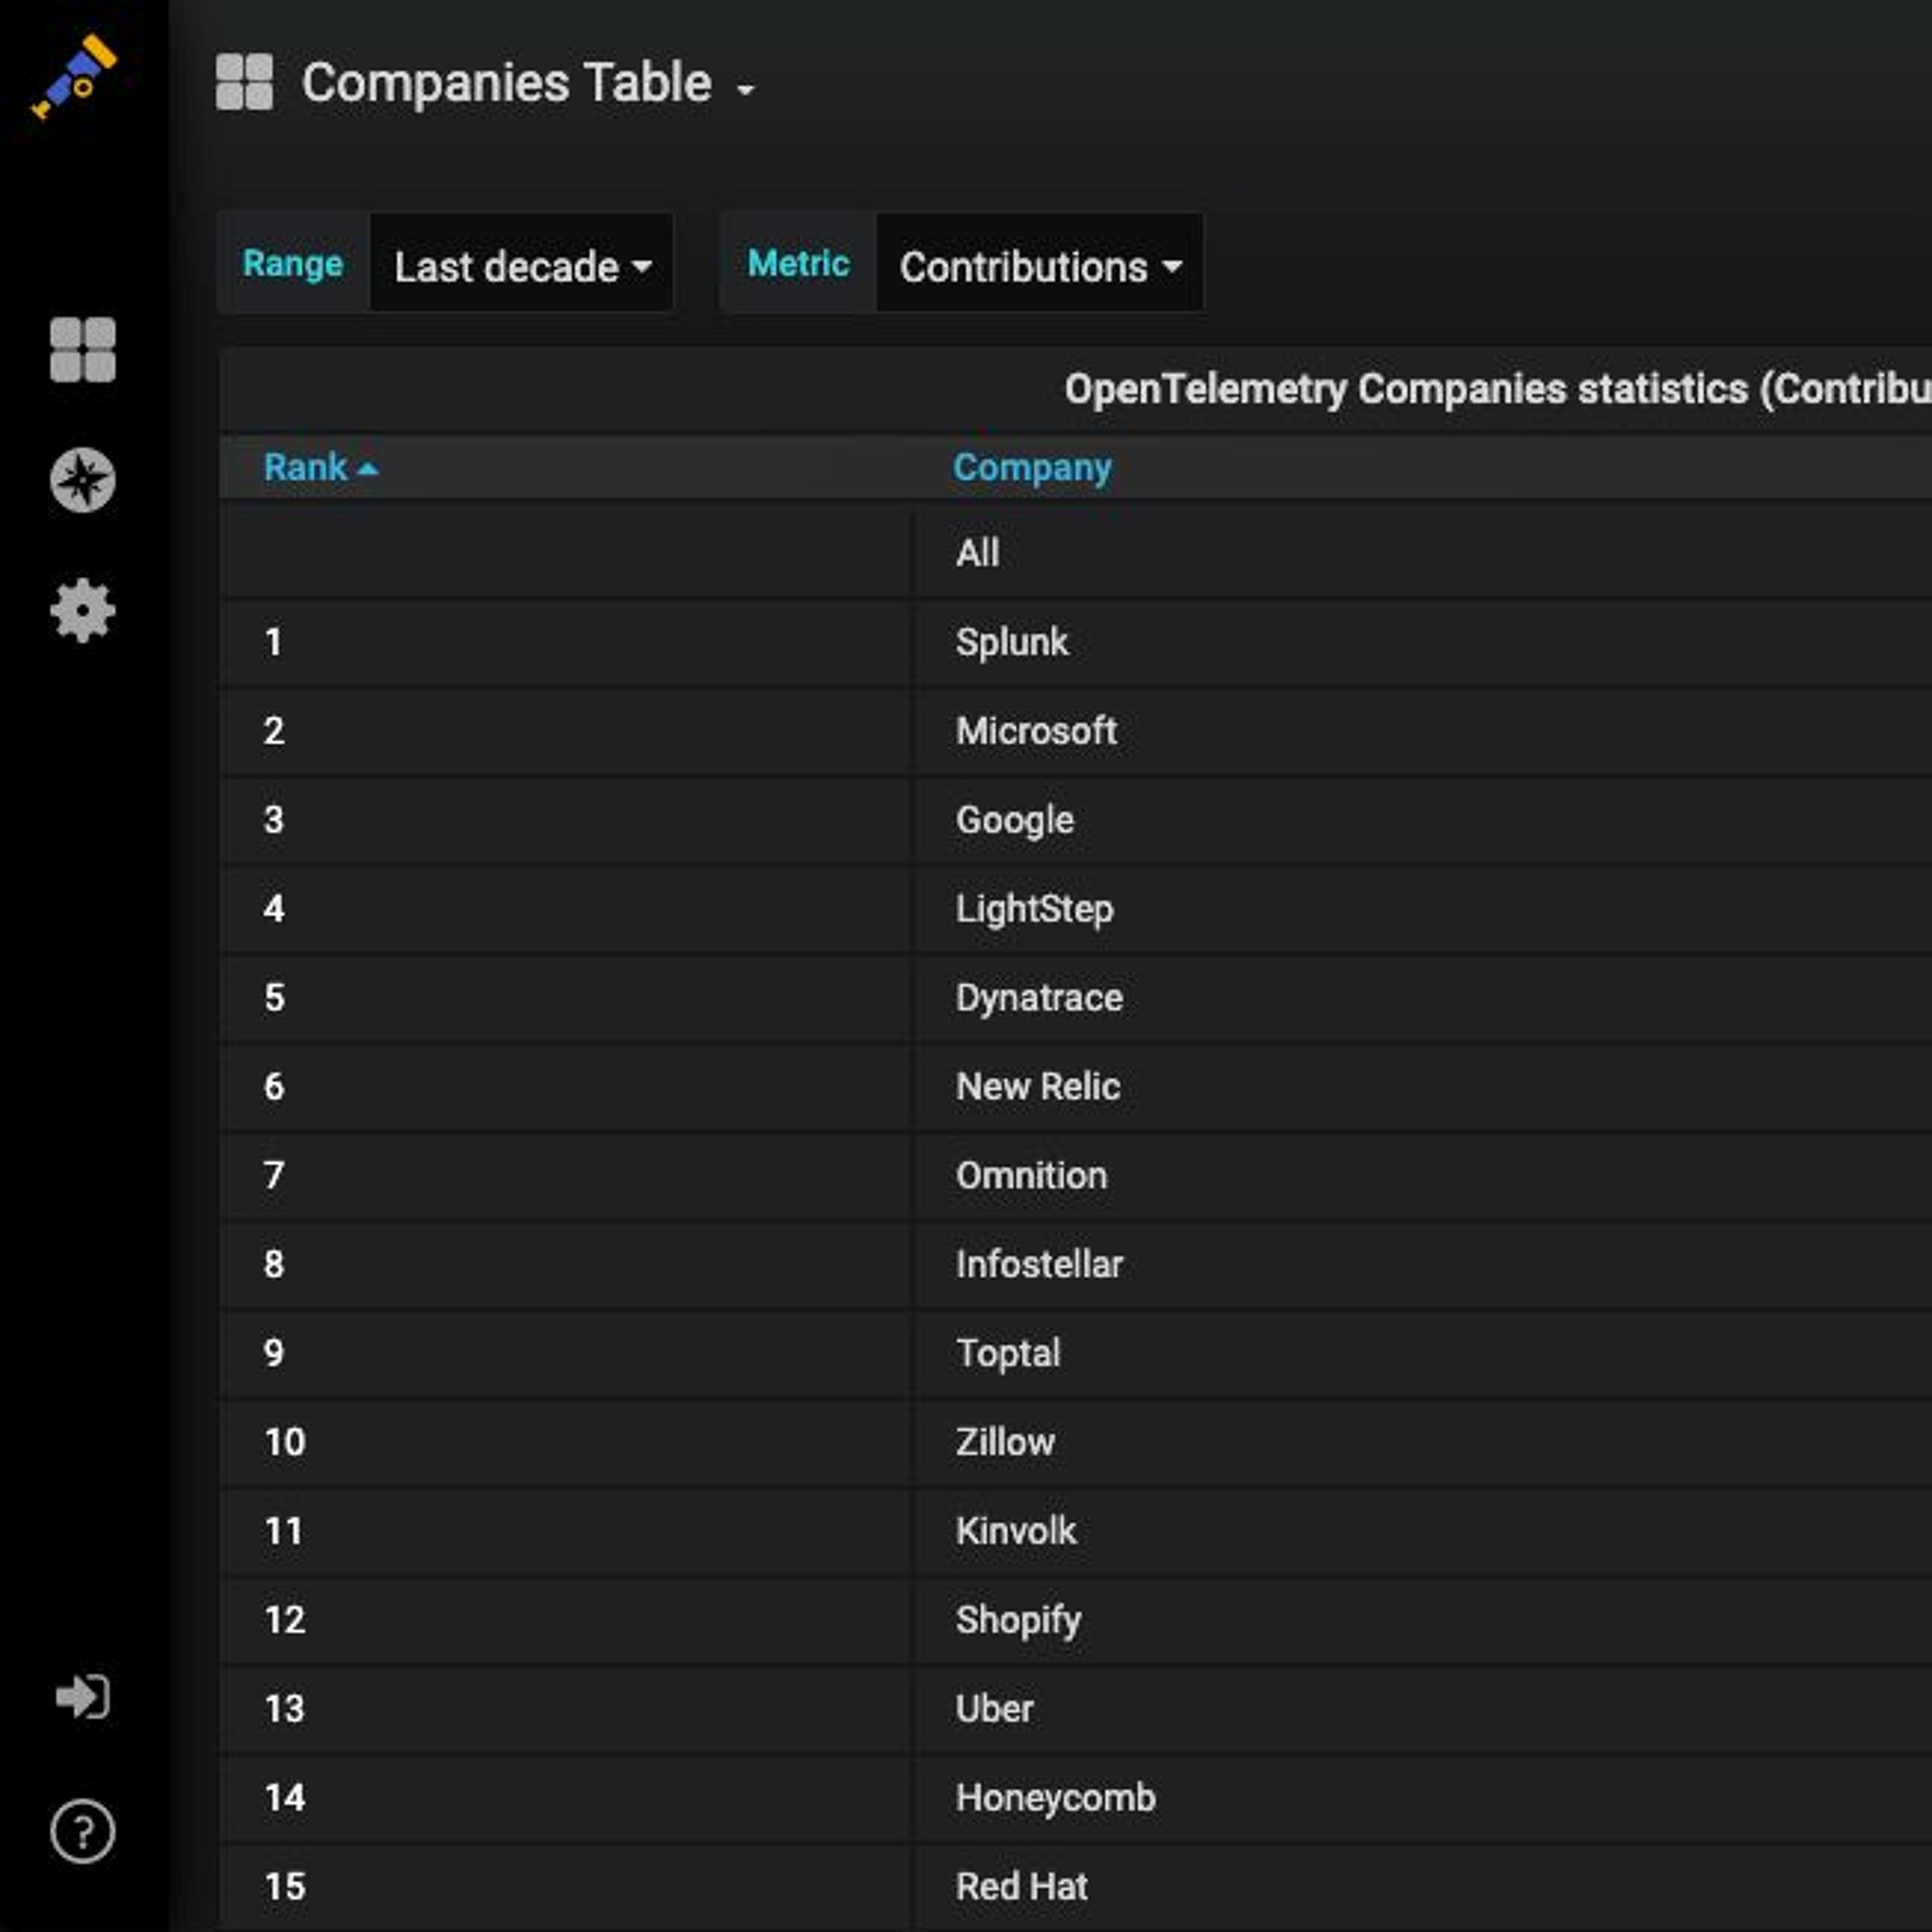1932x1932 pixels.
Task: Click the OpenTelemetry Companies statistics panel title
Action: pyautogui.click(x=1497, y=389)
